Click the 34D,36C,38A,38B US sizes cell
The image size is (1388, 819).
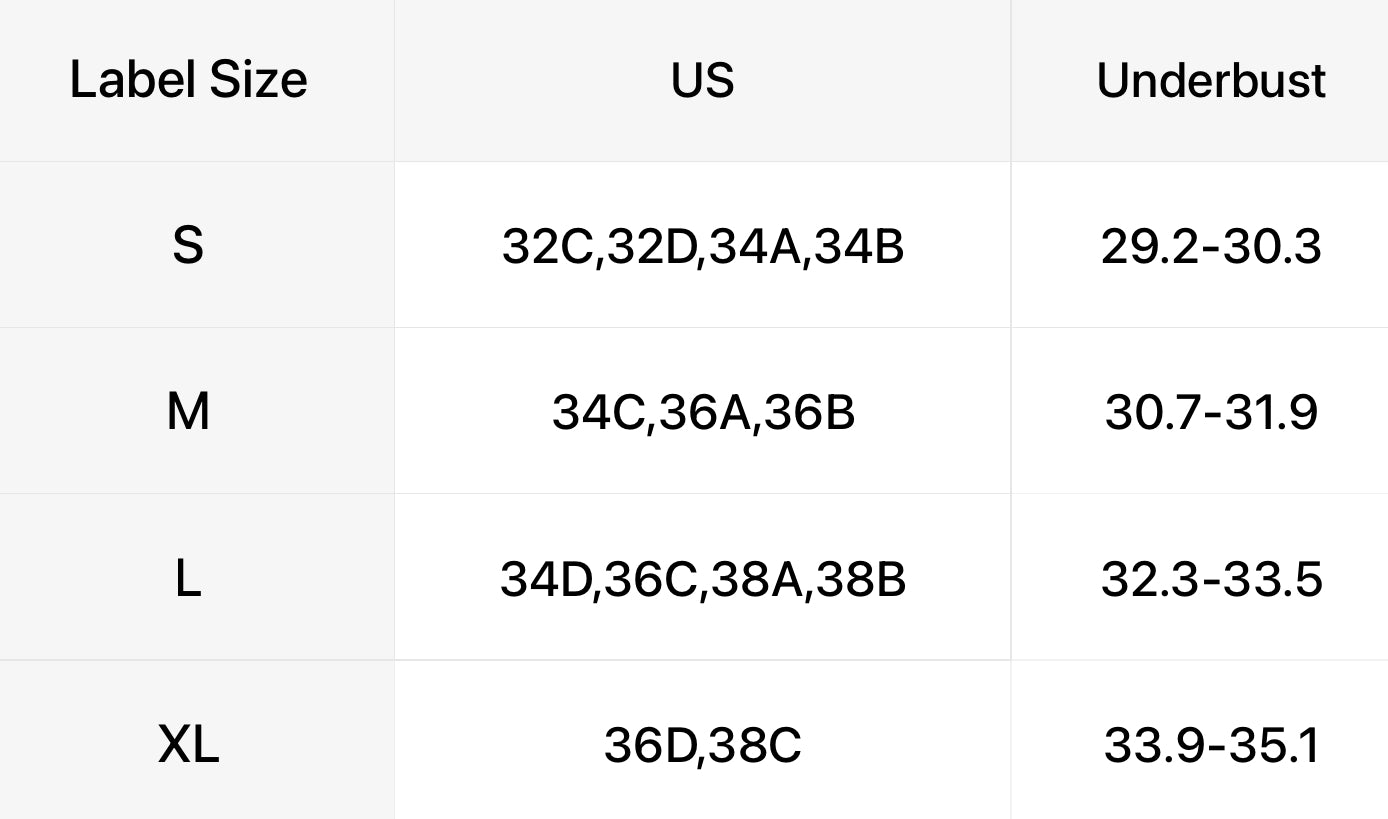click(x=702, y=579)
